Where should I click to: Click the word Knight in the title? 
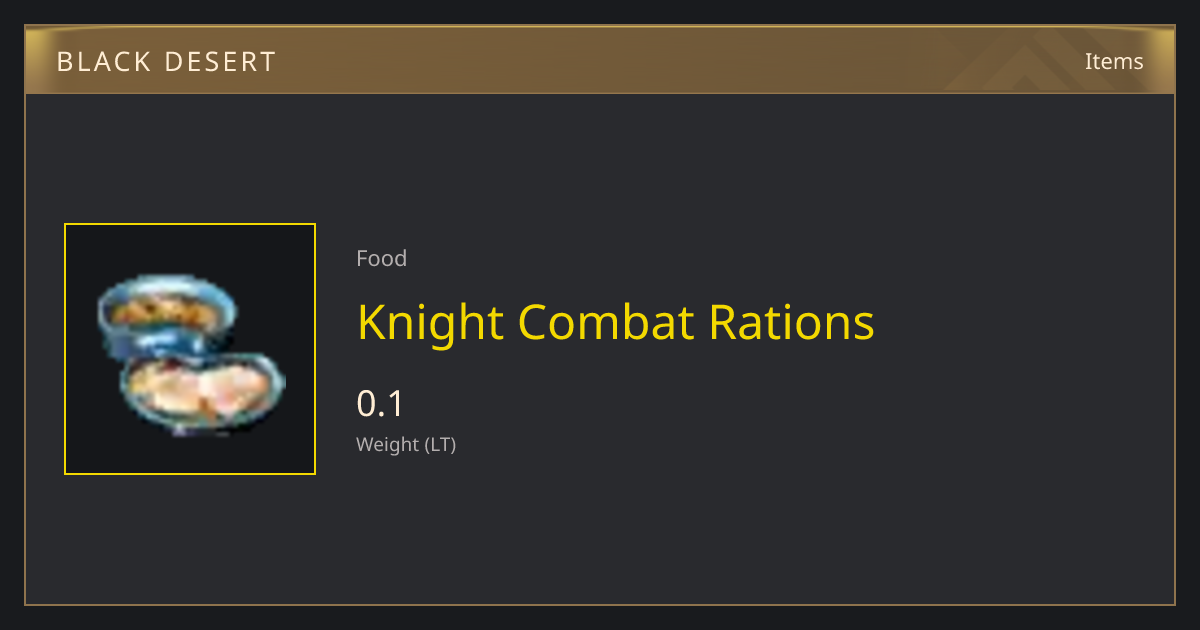[430, 322]
